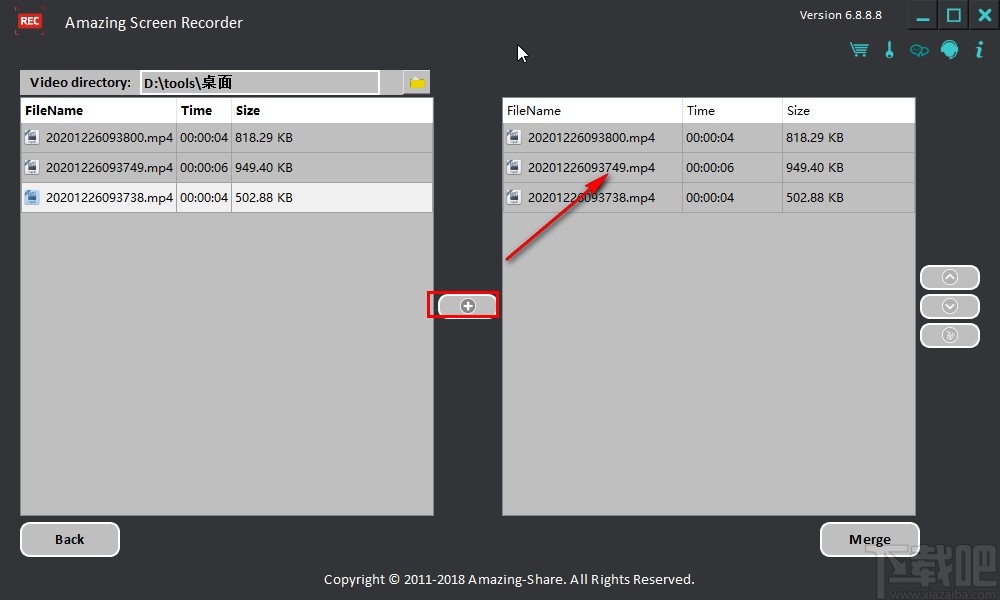Click the Merge button
Image resolution: width=1000 pixels, height=600 pixels.
point(869,539)
